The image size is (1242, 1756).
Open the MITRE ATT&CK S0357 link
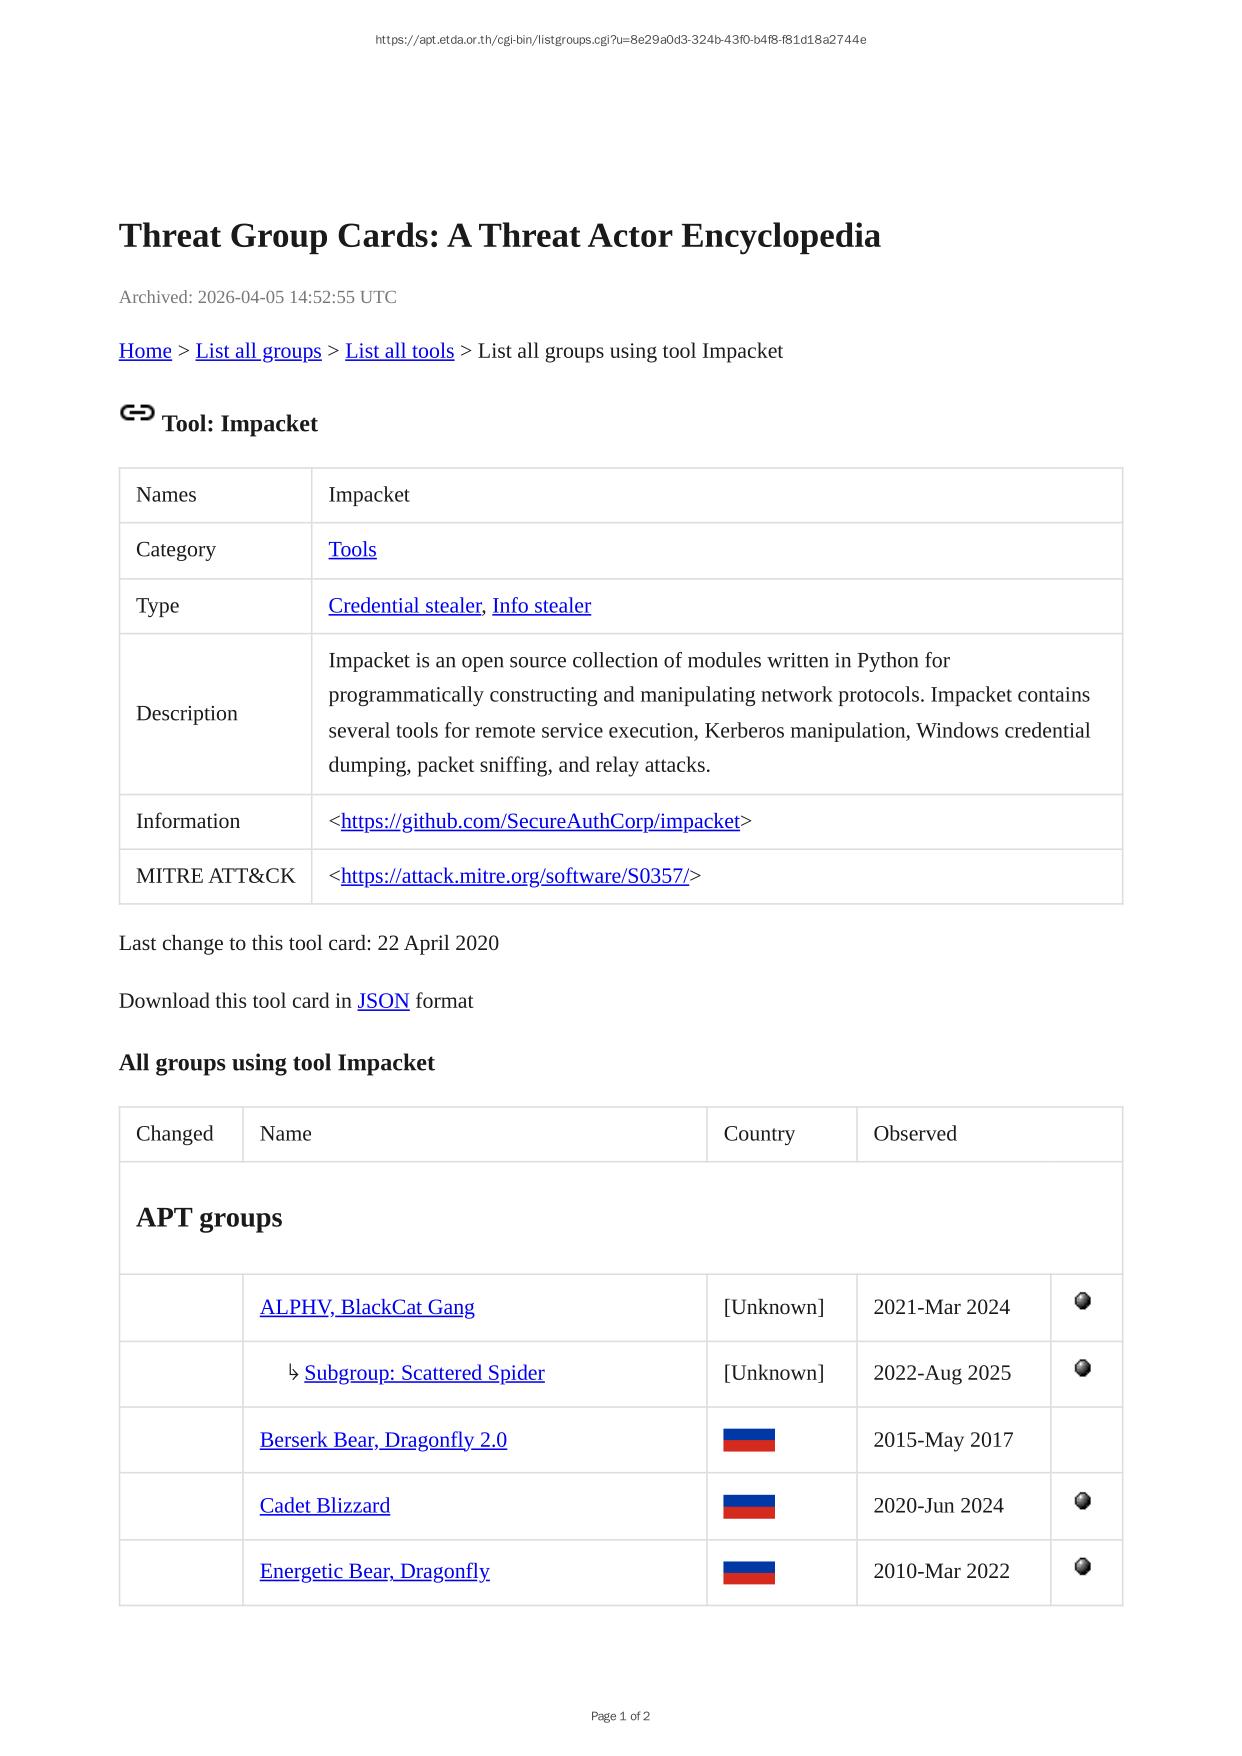pyautogui.click(x=515, y=876)
